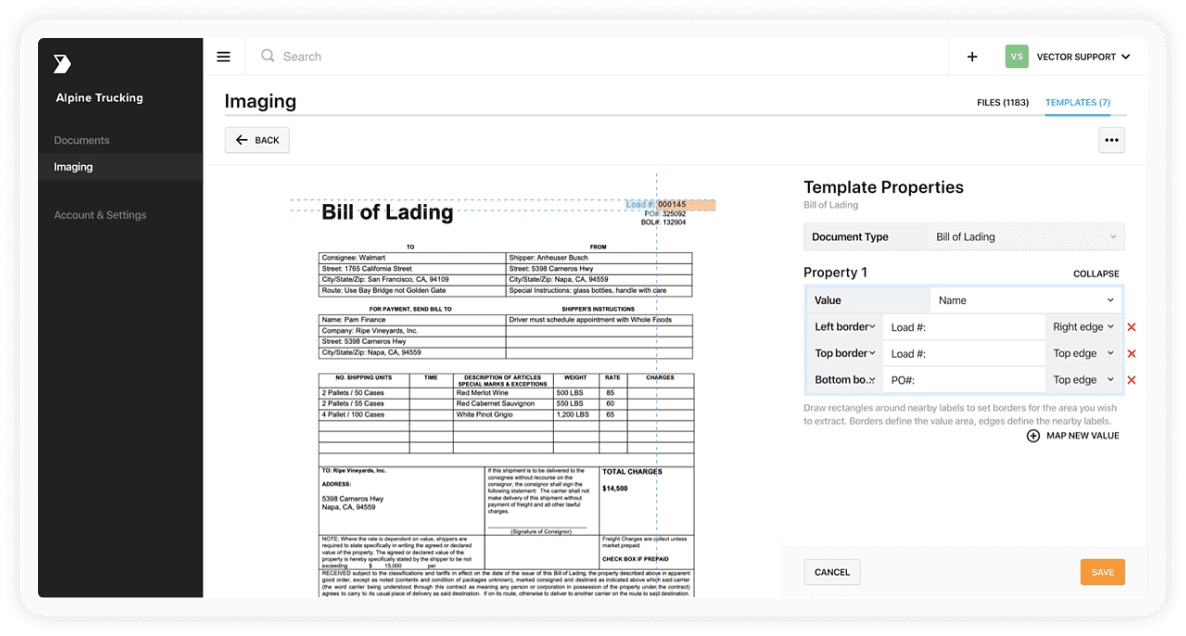Viewport: 1186px width, 636px height.
Task: Click Map New Value link
Action: [1082, 436]
